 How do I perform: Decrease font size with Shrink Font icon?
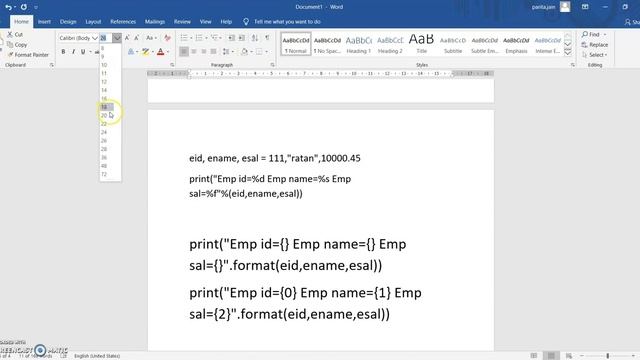(x=137, y=38)
